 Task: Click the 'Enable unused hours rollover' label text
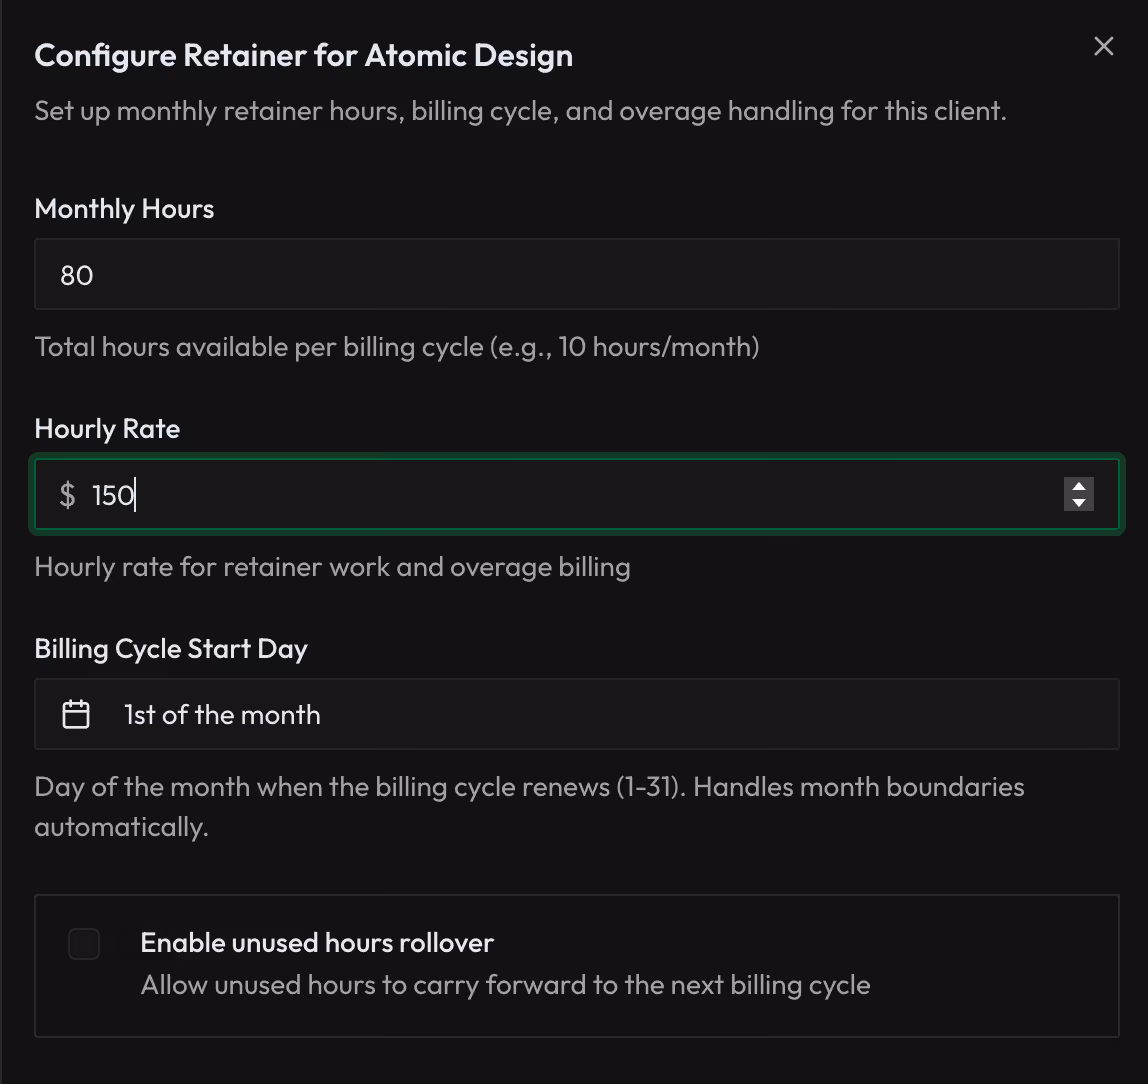pyautogui.click(x=318, y=942)
